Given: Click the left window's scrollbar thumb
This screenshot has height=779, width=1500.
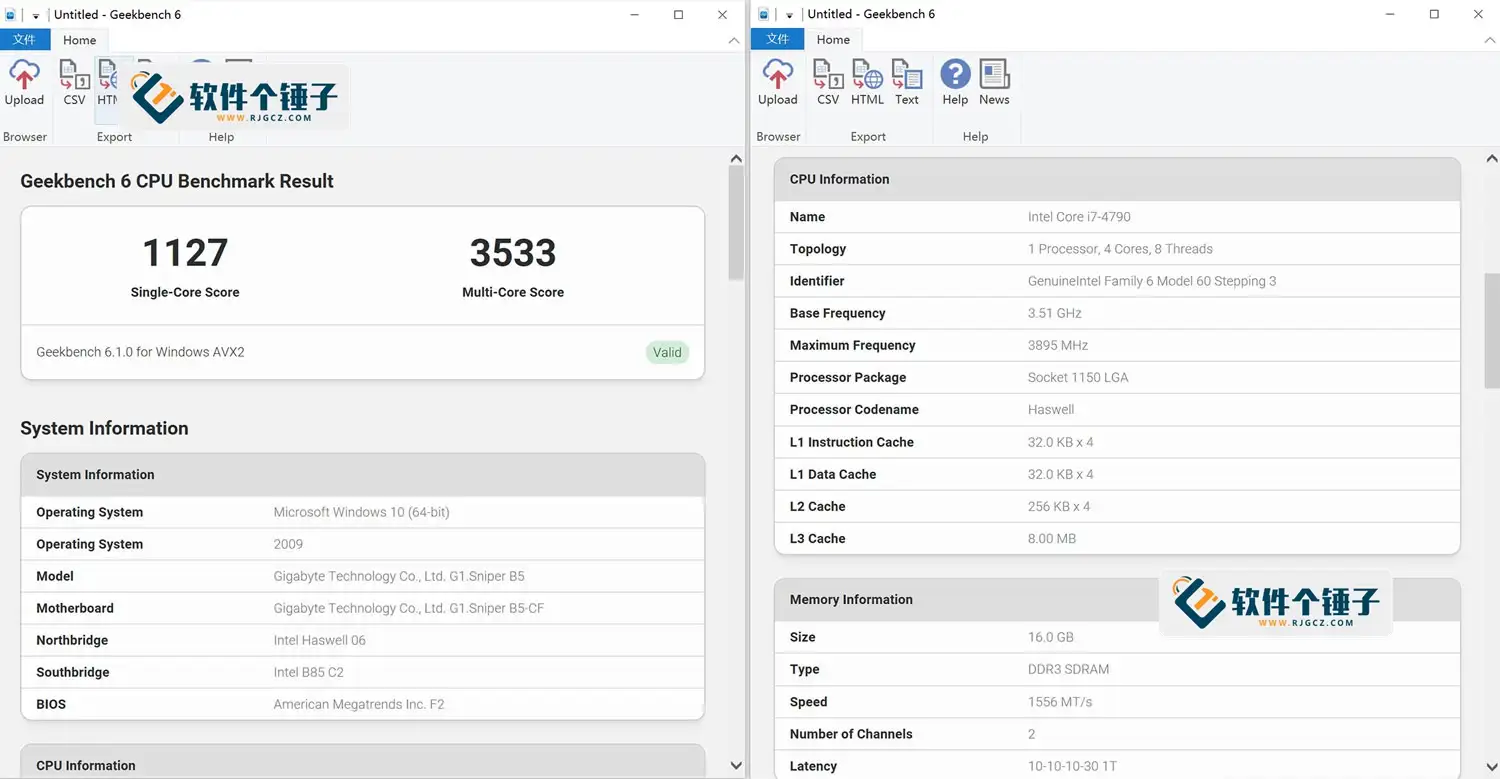Looking at the screenshot, I should pyautogui.click(x=736, y=222).
